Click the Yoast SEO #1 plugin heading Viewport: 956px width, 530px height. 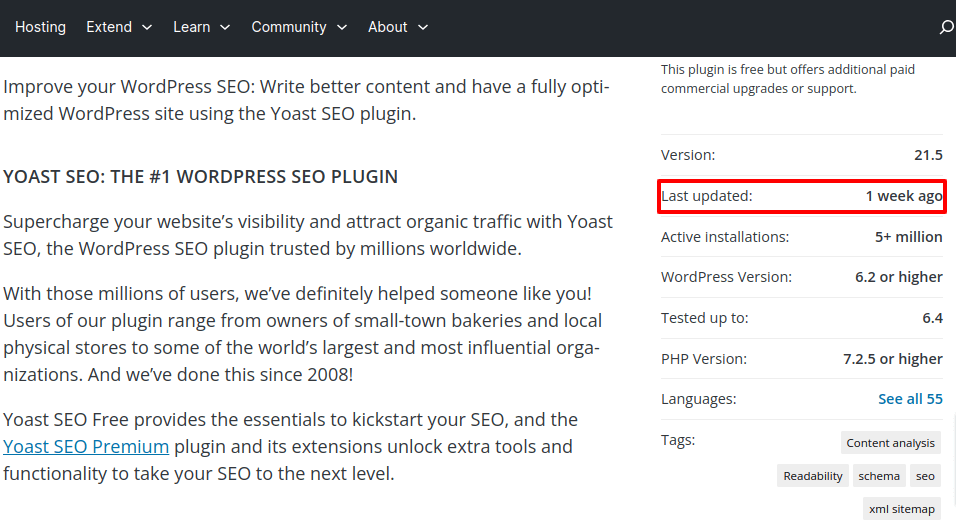click(x=200, y=177)
